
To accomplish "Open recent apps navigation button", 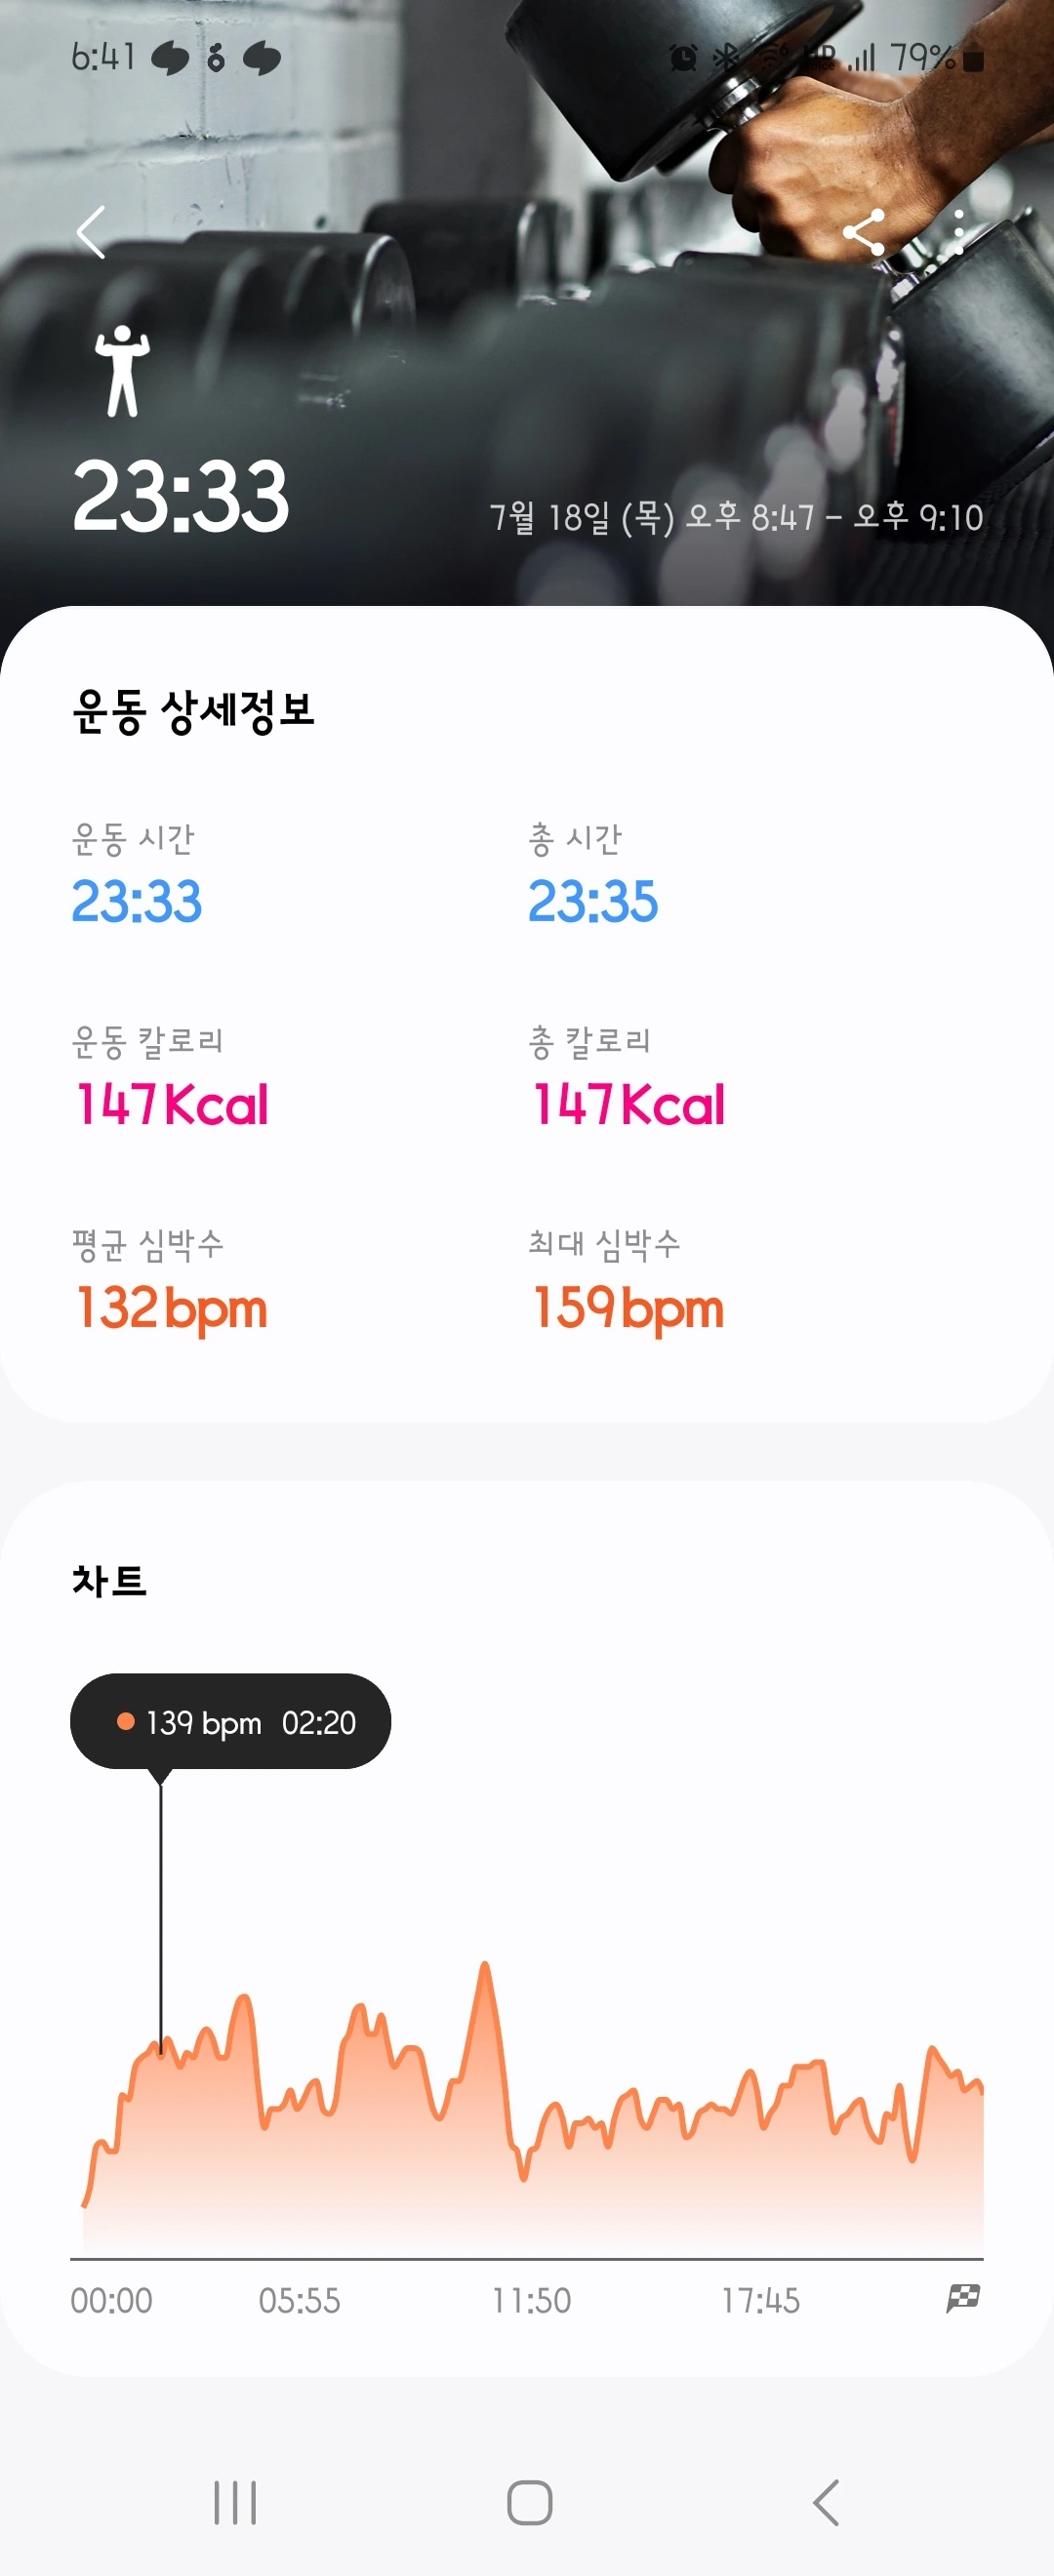I will 235,2502.
